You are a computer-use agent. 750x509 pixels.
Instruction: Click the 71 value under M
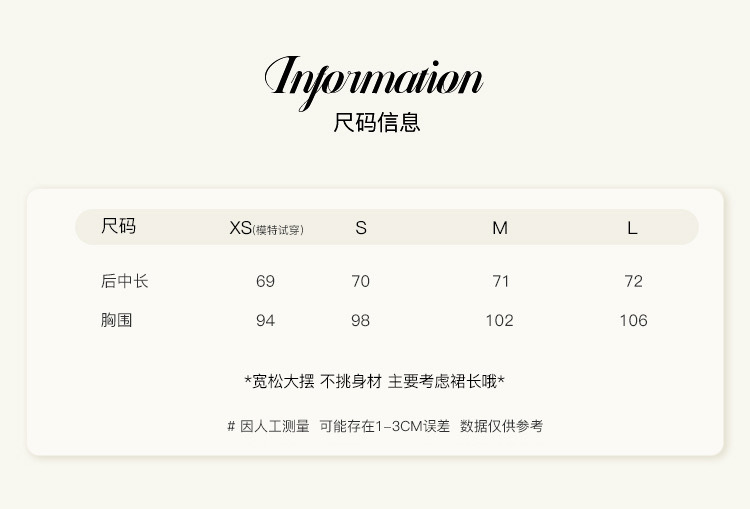[x=501, y=281]
